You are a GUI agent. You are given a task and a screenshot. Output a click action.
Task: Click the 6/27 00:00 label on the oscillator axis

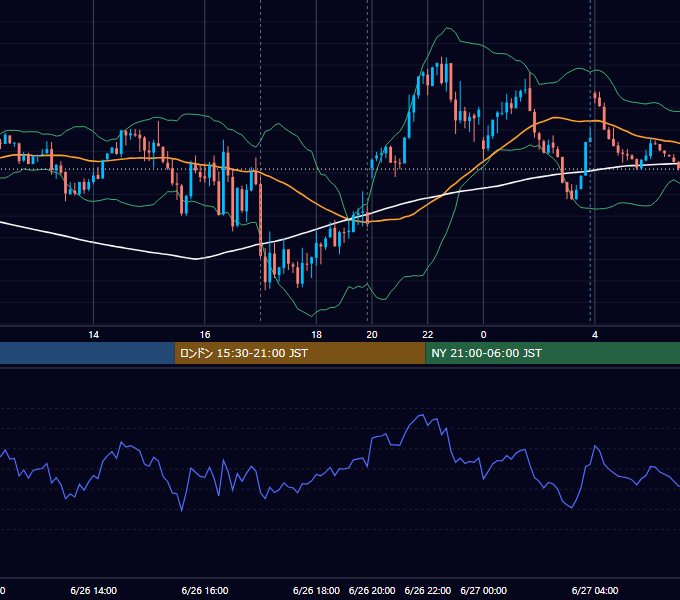(484, 590)
